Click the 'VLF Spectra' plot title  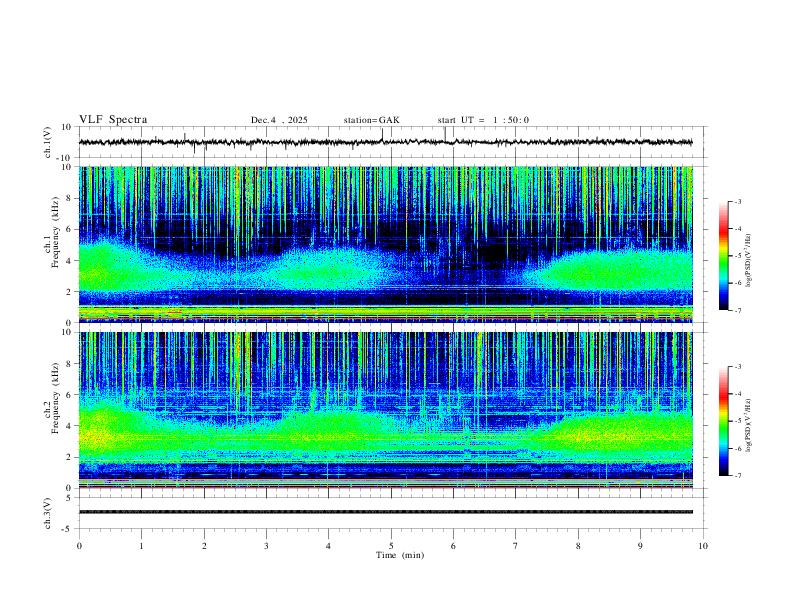point(113,120)
